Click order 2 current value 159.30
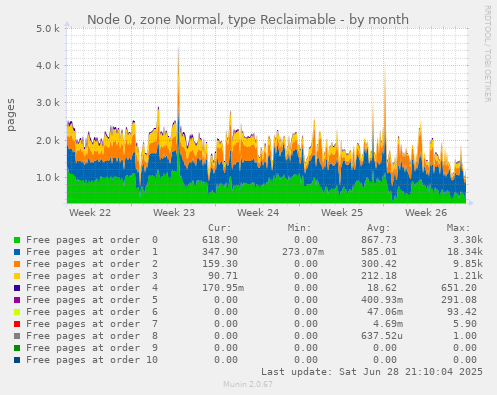The image size is (497, 395). pos(220,264)
